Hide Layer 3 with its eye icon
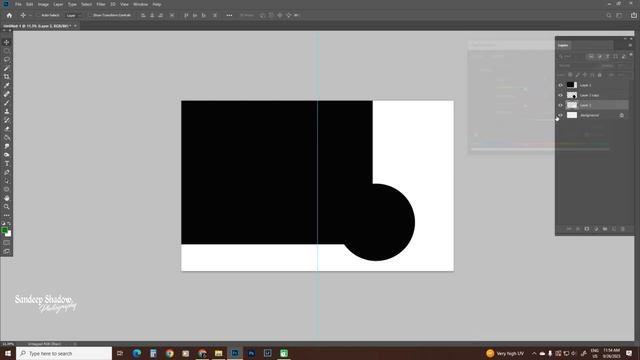Screen dimensions: 640x360 (x=560, y=85)
